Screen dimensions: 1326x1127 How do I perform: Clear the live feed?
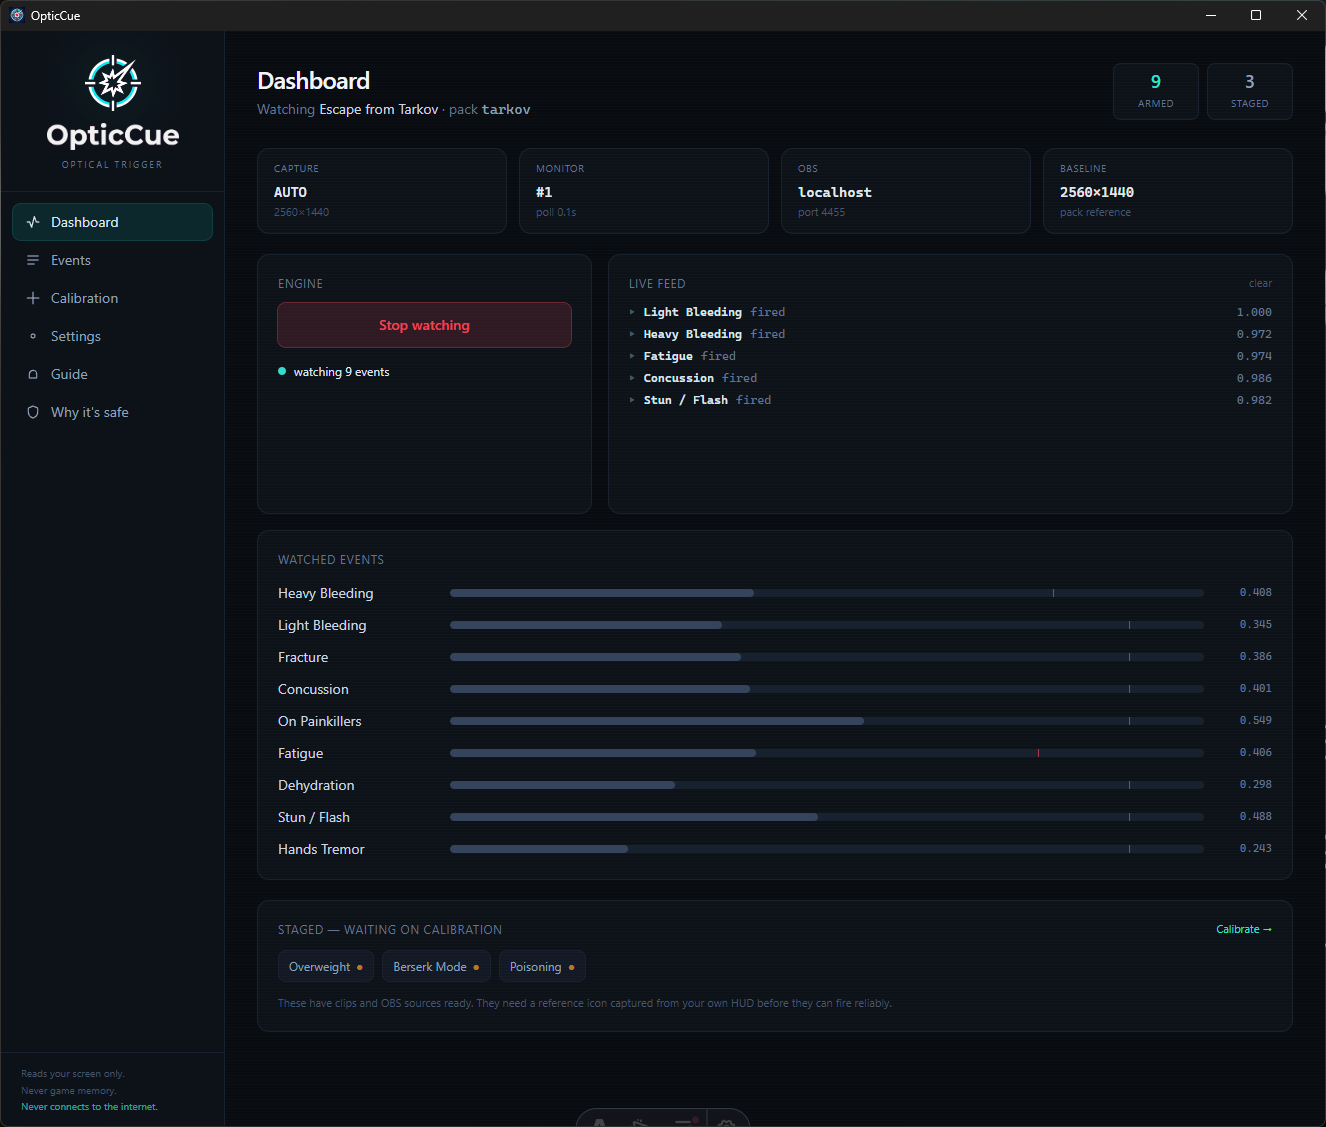[1260, 284]
